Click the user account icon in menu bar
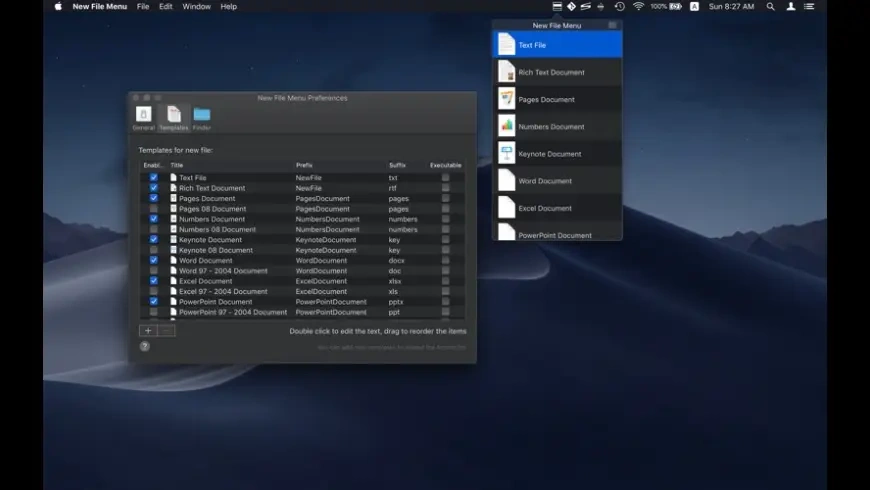The image size is (870, 490). pos(791,7)
